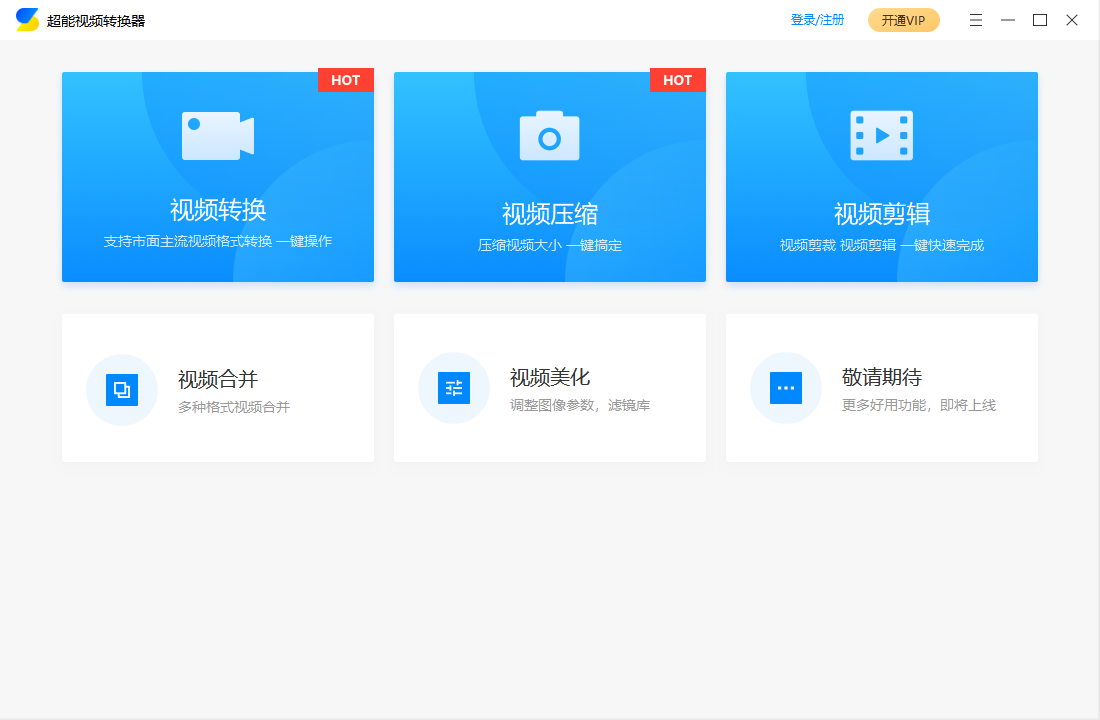Open the 视频美化 feature card
The height and width of the screenshot is (720, 1100).
coord(549,388)
